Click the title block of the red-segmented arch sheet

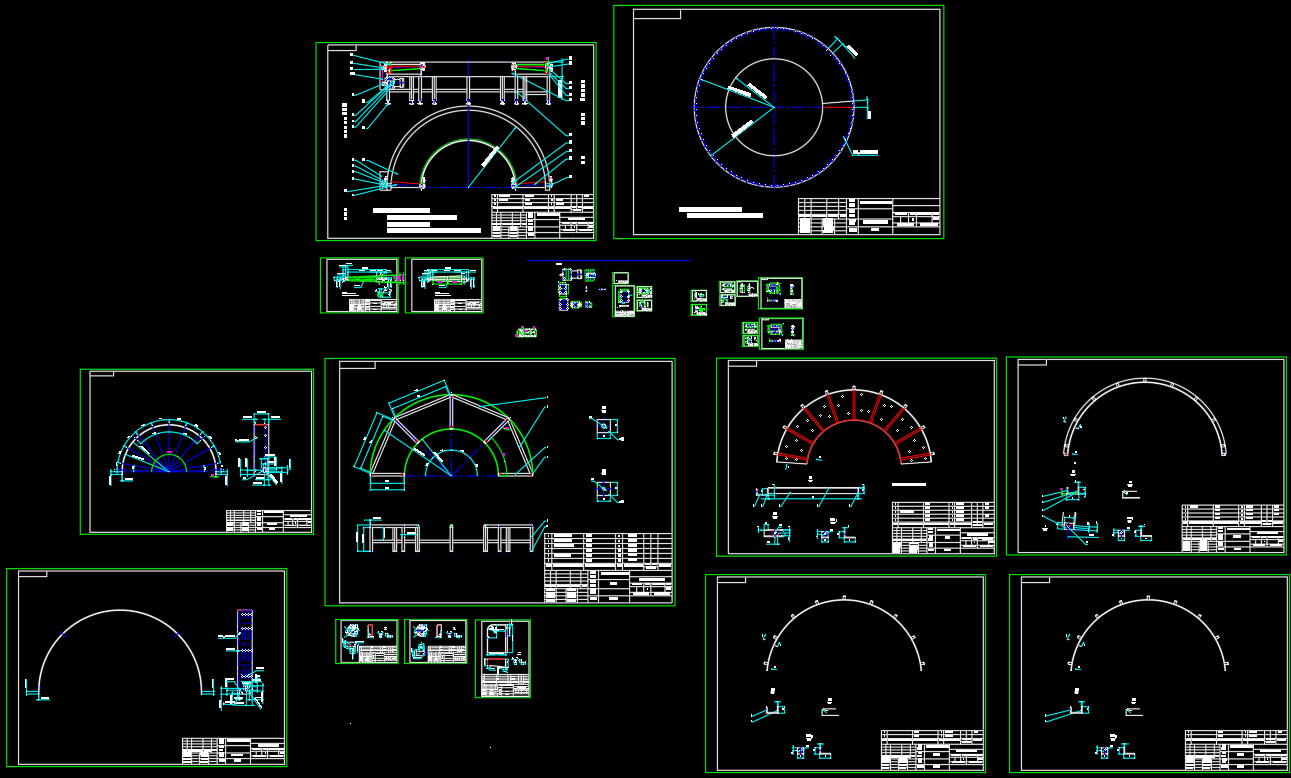[x=943, y=527]
